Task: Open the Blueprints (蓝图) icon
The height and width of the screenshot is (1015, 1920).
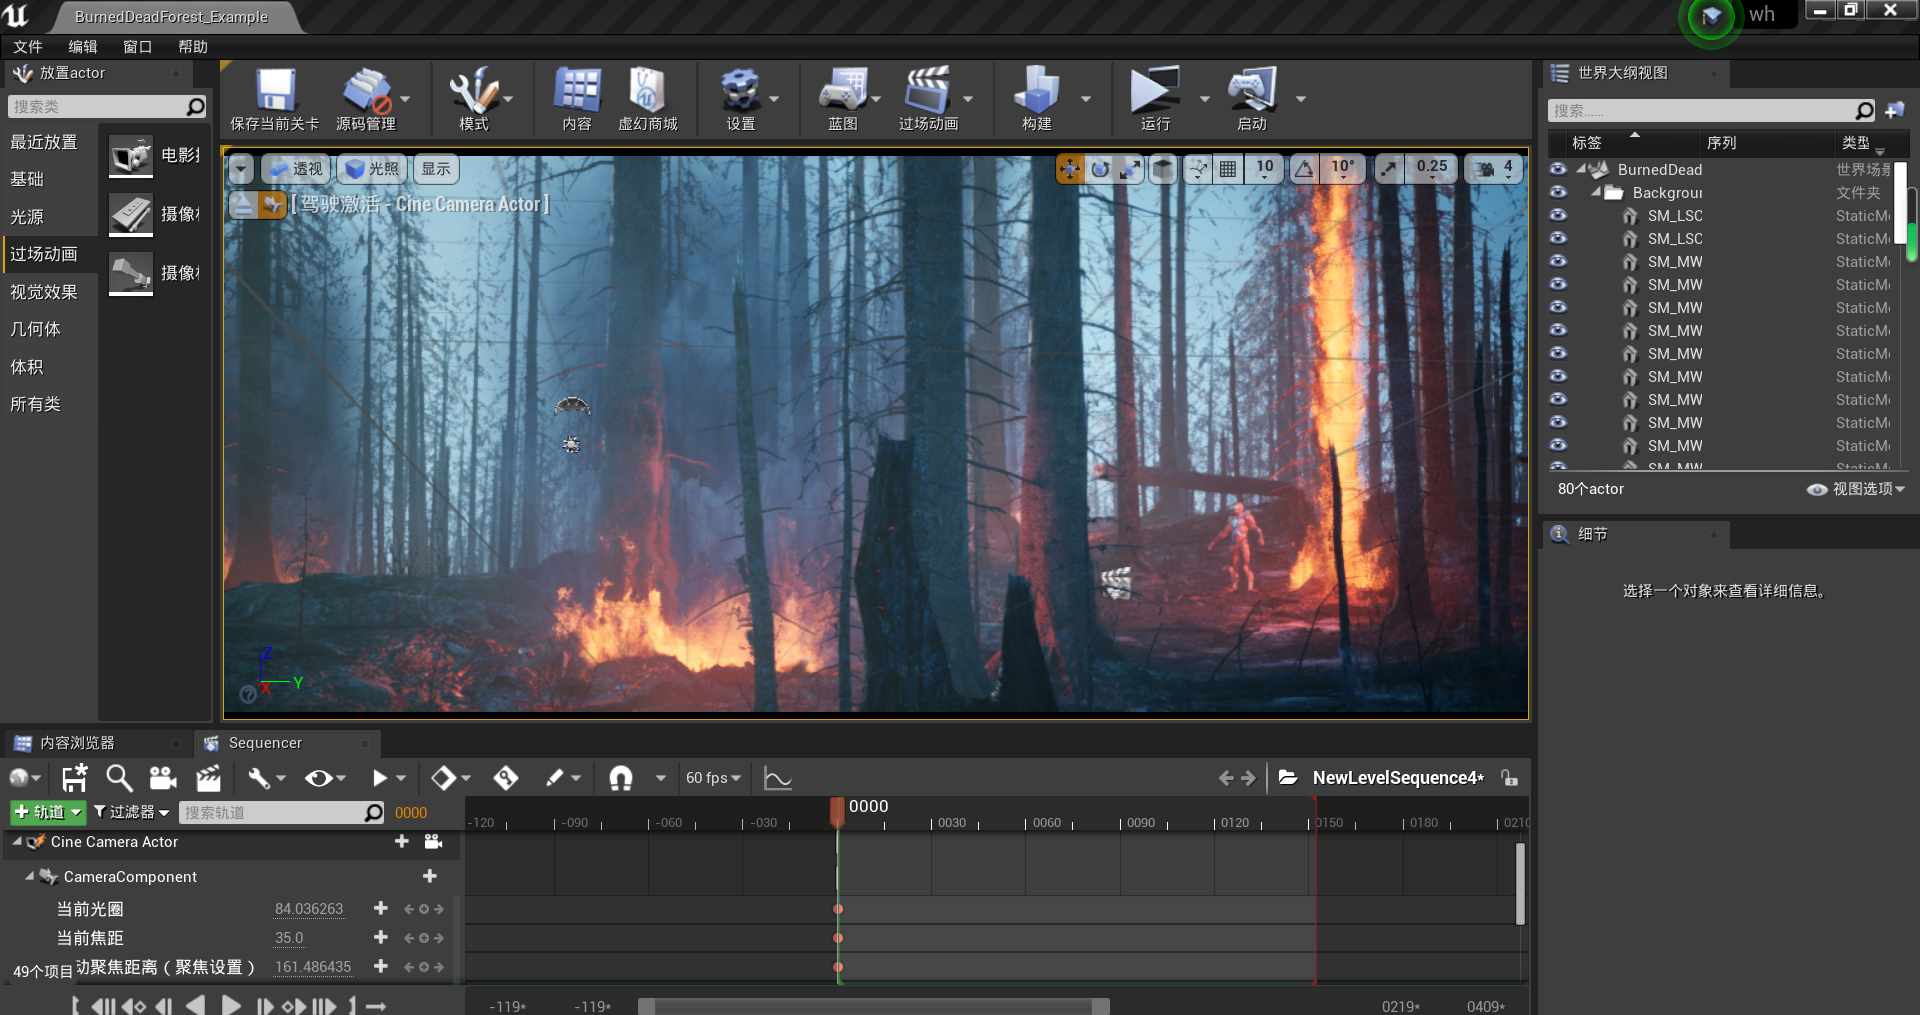Action: [843, 90]
